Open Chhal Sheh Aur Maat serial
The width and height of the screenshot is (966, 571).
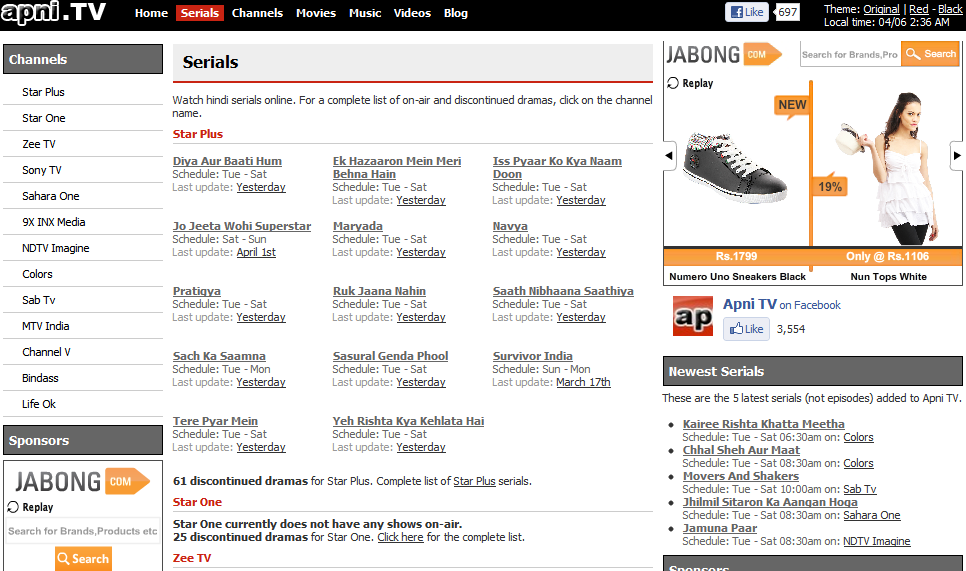(741, 450)
